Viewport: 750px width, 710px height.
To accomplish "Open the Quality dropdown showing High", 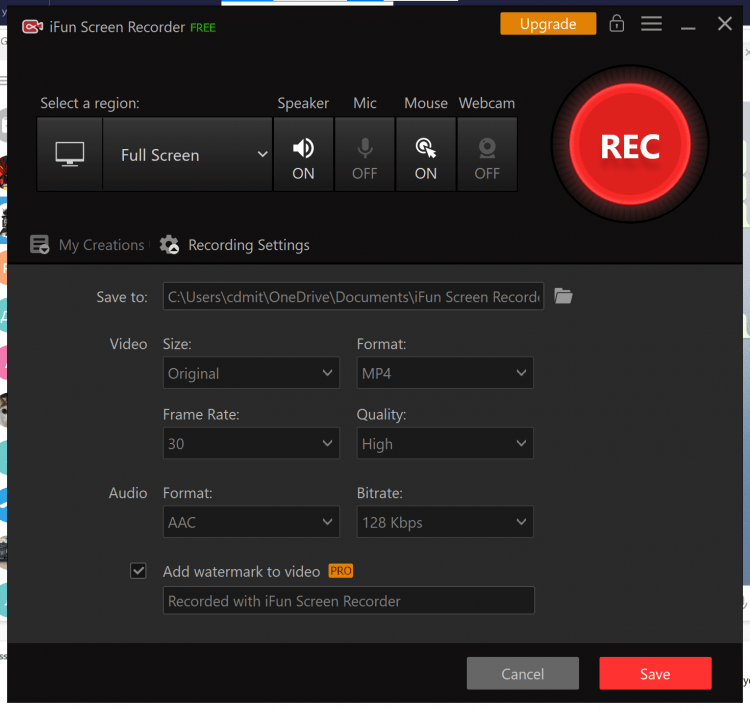I will click(445, 444).
